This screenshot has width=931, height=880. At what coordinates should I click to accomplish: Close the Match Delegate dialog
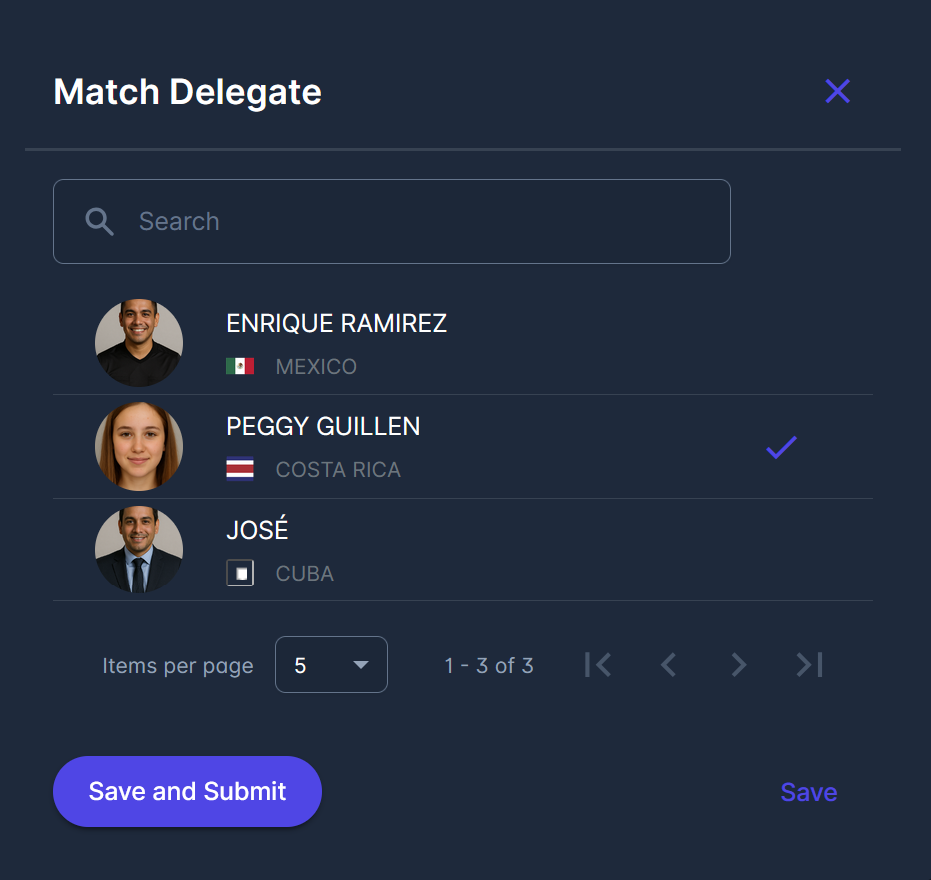pos(837,92)
